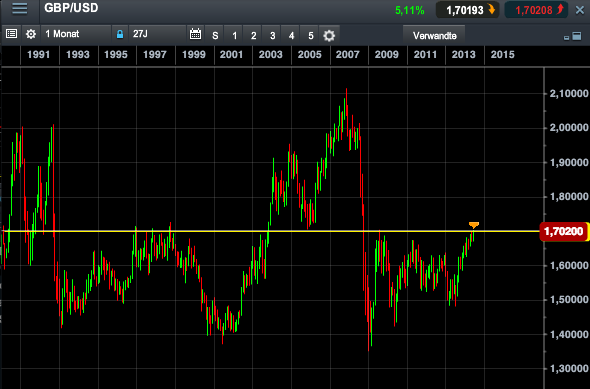Open the hamburger menu beside GBP/USD
This screenshot has height=389, width=590.
pyautogui.click(x=19, y=9)
